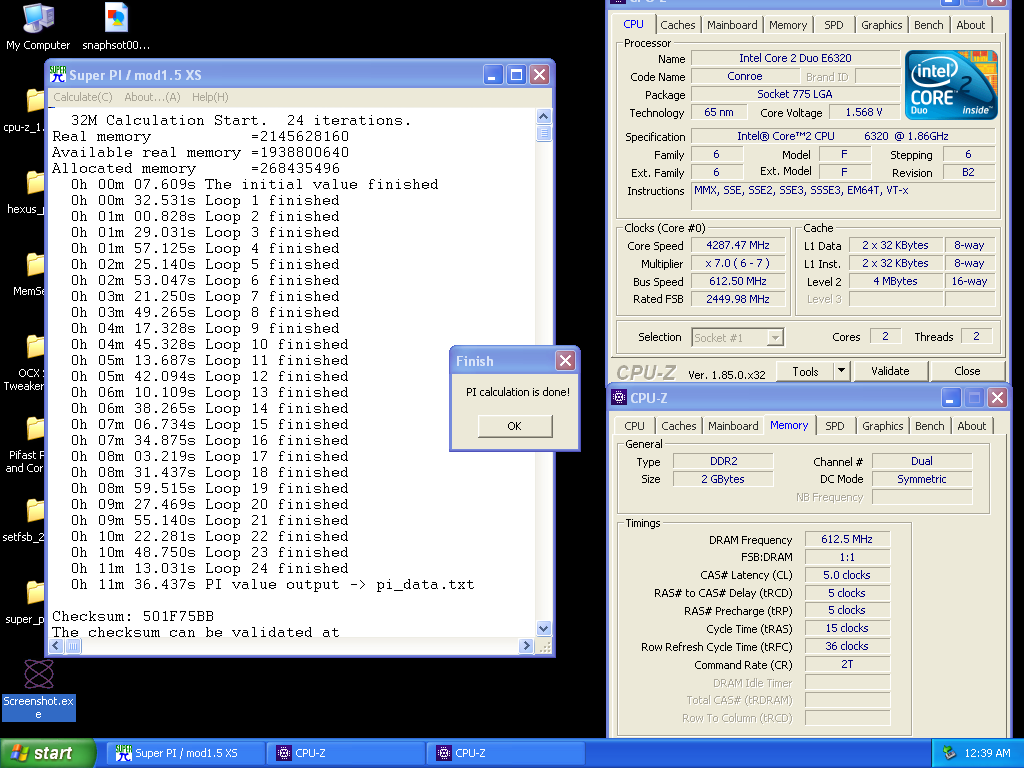Open the Calculate(C) menu

[82, 97]
